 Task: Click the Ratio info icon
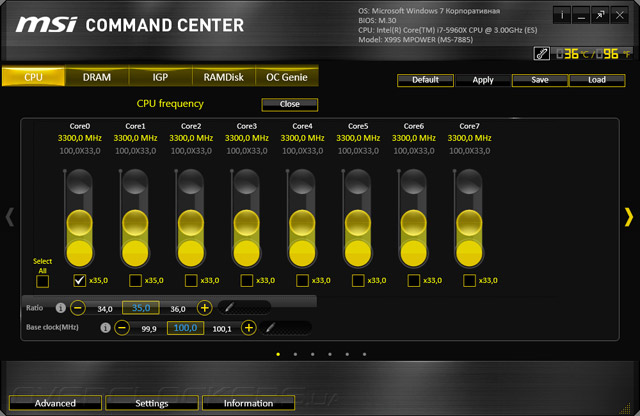60,308
